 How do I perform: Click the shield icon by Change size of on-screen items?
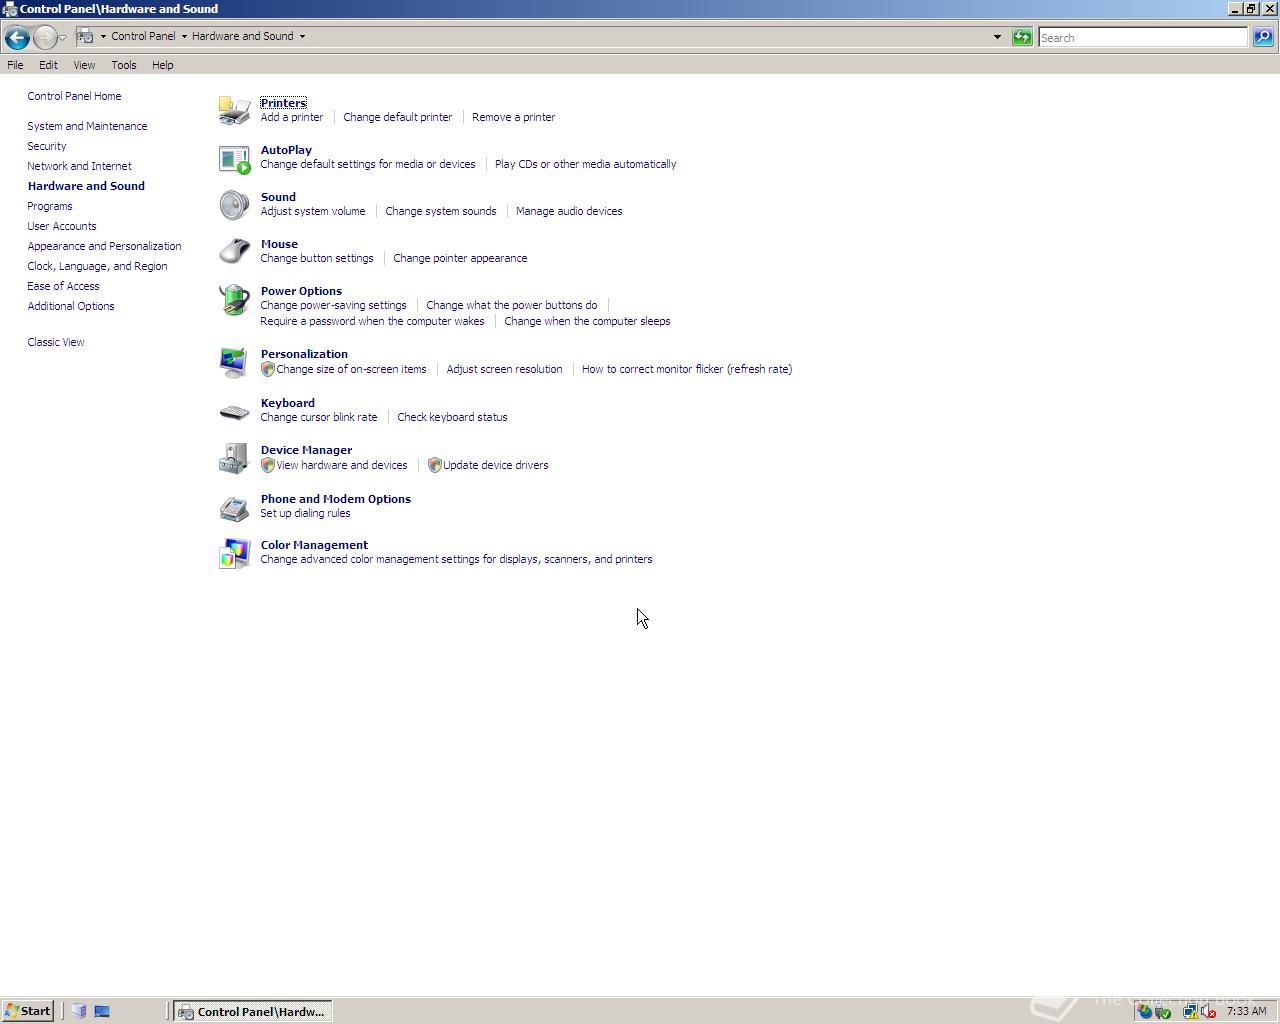[x=268, y=369]
